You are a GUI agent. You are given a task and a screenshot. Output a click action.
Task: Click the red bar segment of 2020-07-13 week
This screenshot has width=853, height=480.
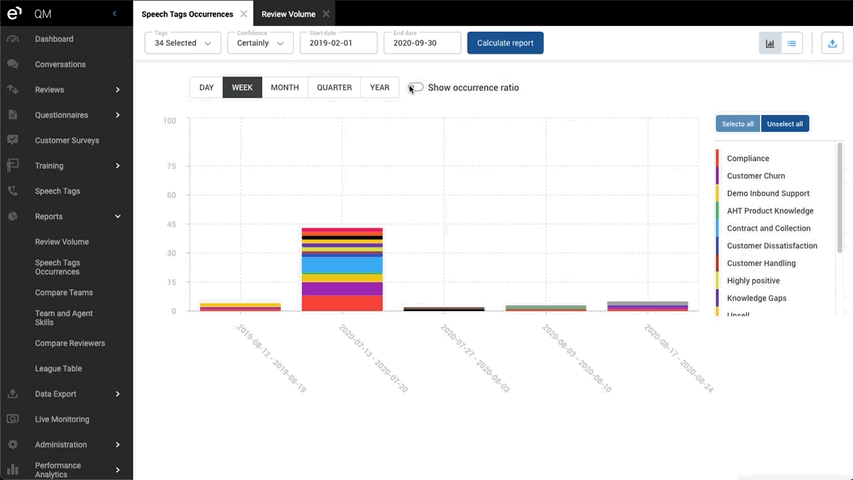[342, 303]
